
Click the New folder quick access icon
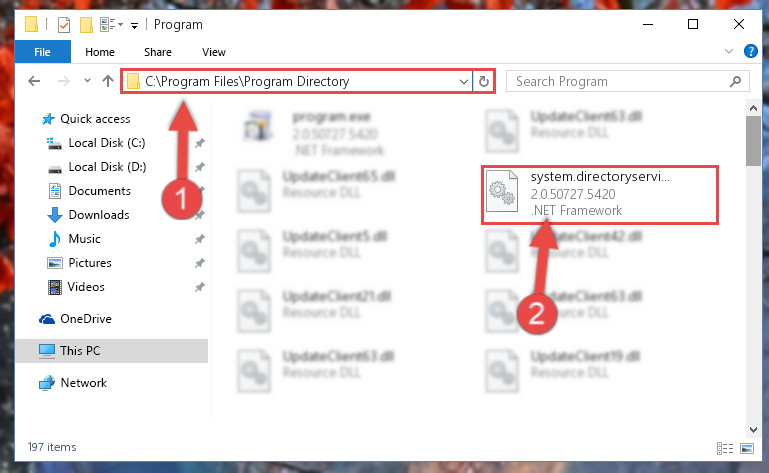tap(86, 25)
